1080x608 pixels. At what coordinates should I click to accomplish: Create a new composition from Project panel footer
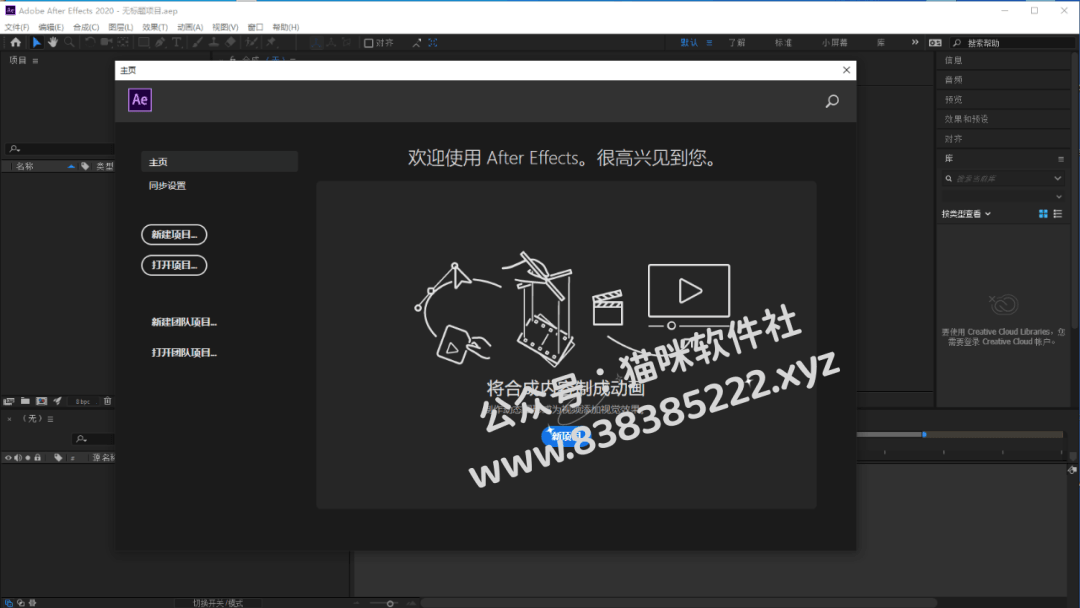pyautogui.click(x=41, y=401)
